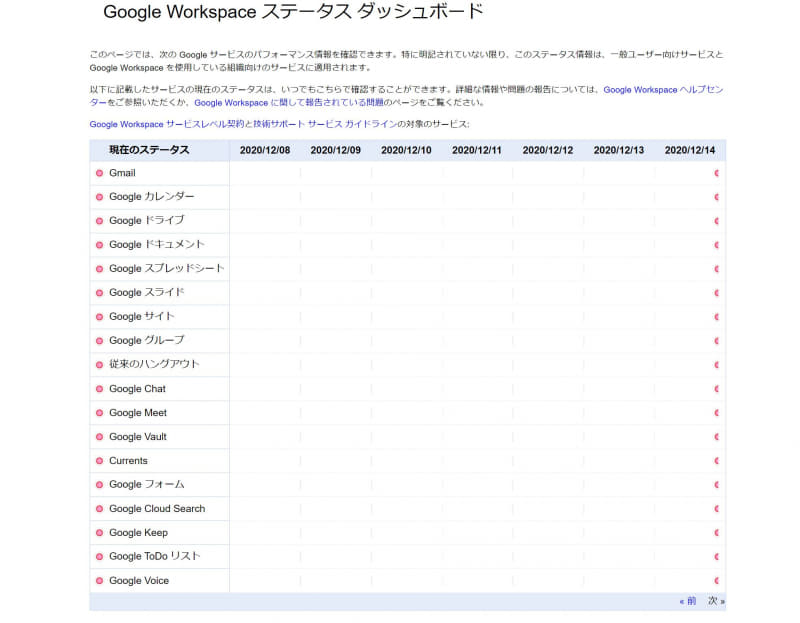The image size is (800, 623).
Task: Click the Google ドキュメント service name
Action: [157, 244]
